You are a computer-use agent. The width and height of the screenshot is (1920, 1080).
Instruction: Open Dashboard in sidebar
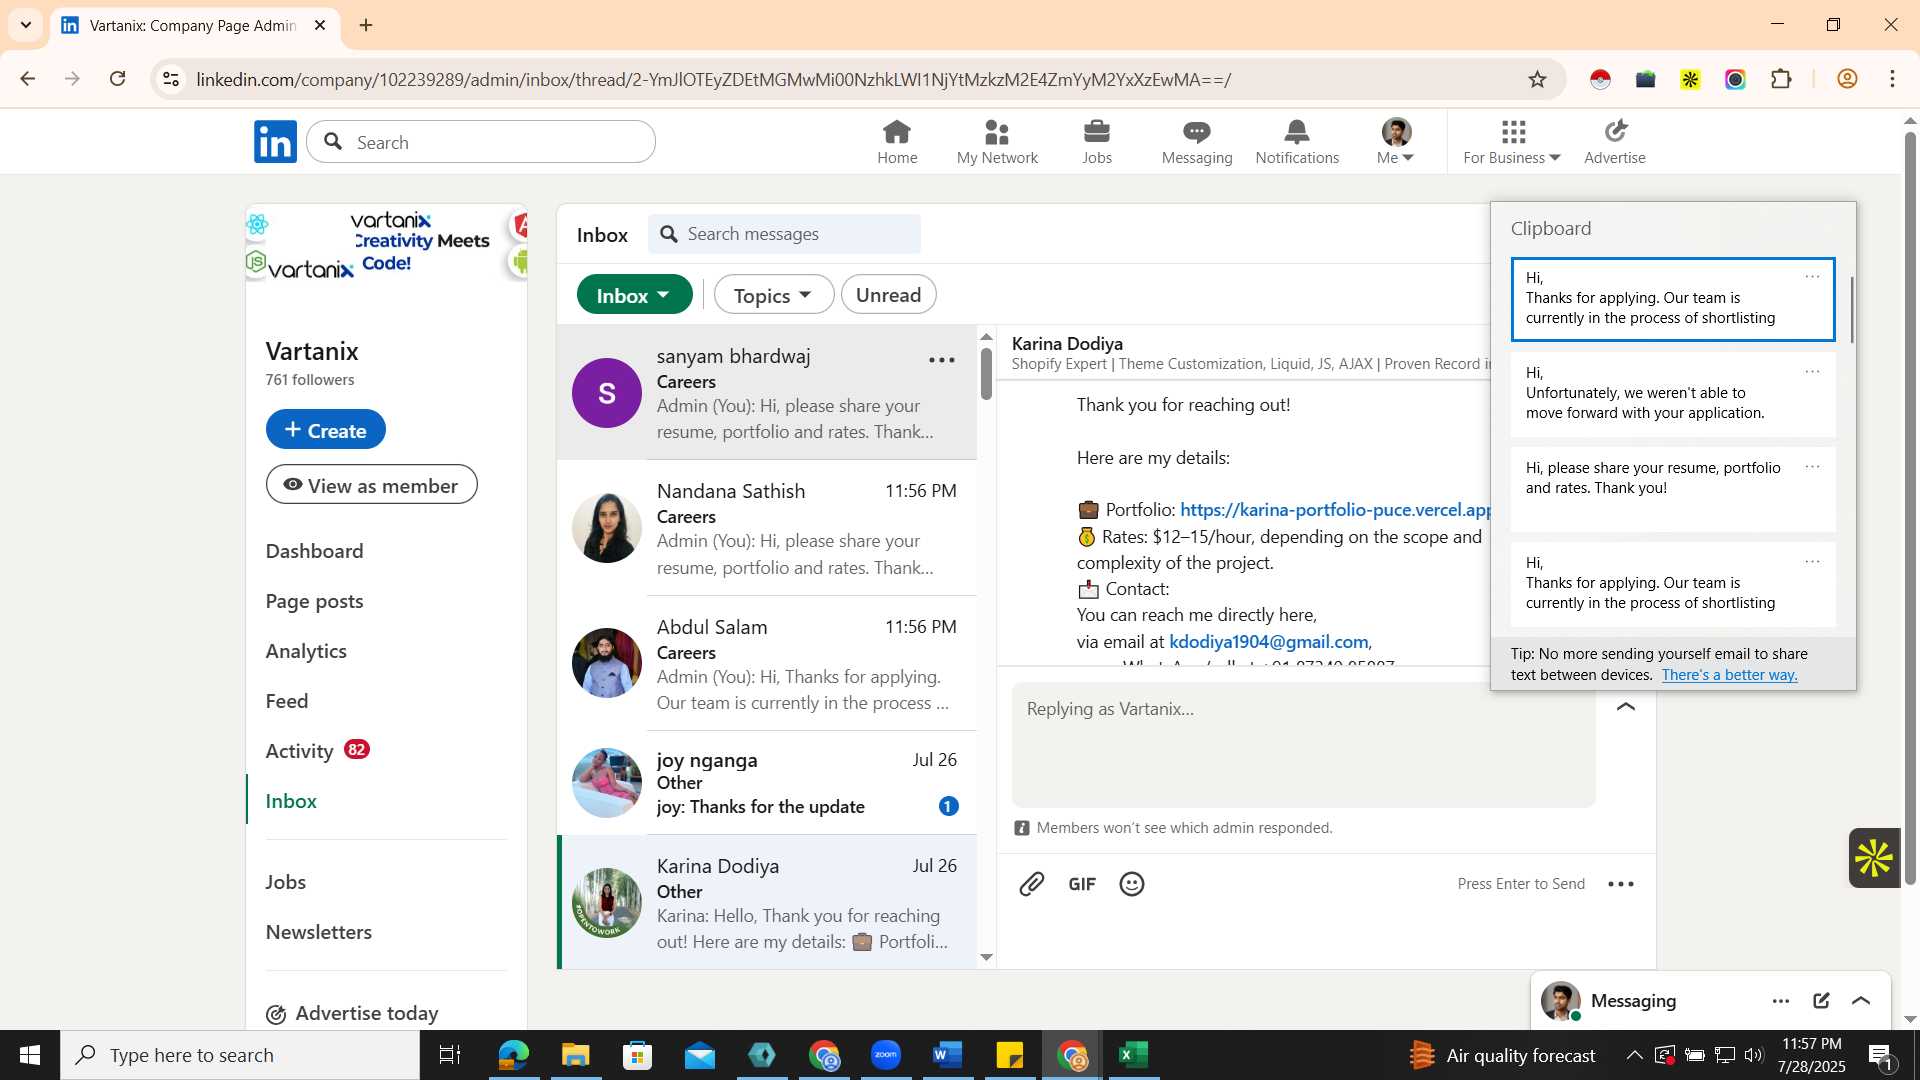pyautogui.click(x=314, y=551)
